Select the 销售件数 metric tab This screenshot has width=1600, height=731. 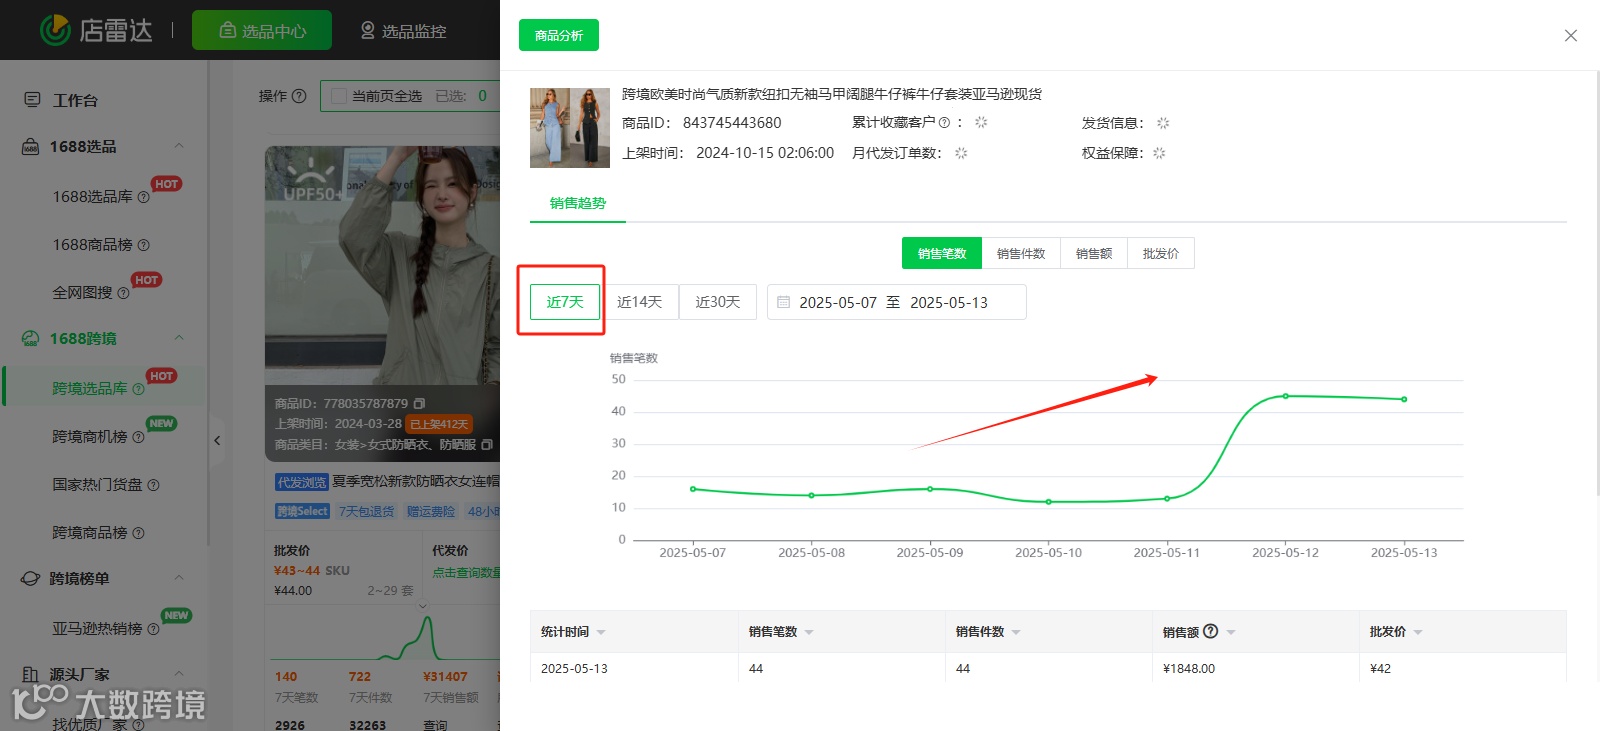[1021, 253]
